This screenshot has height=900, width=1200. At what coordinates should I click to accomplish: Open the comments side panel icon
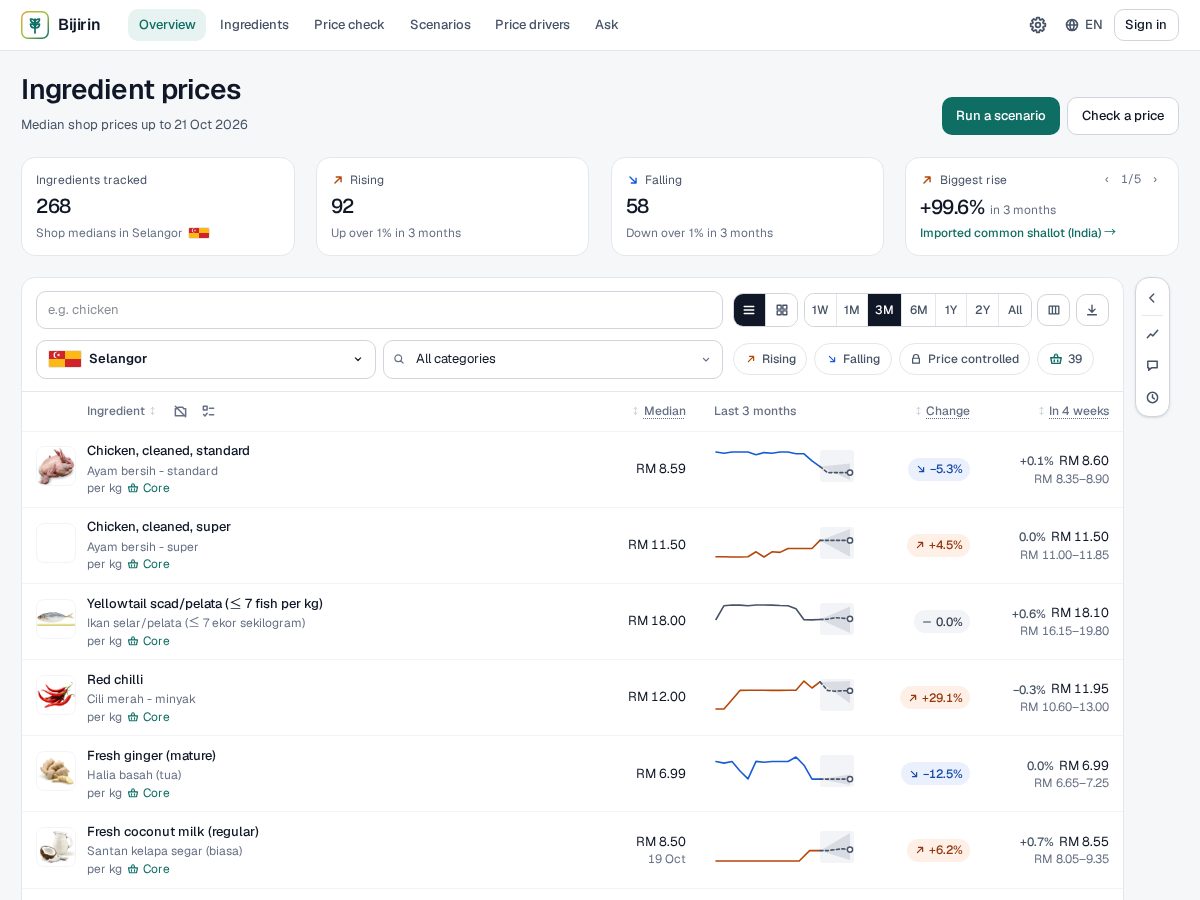1152,366
